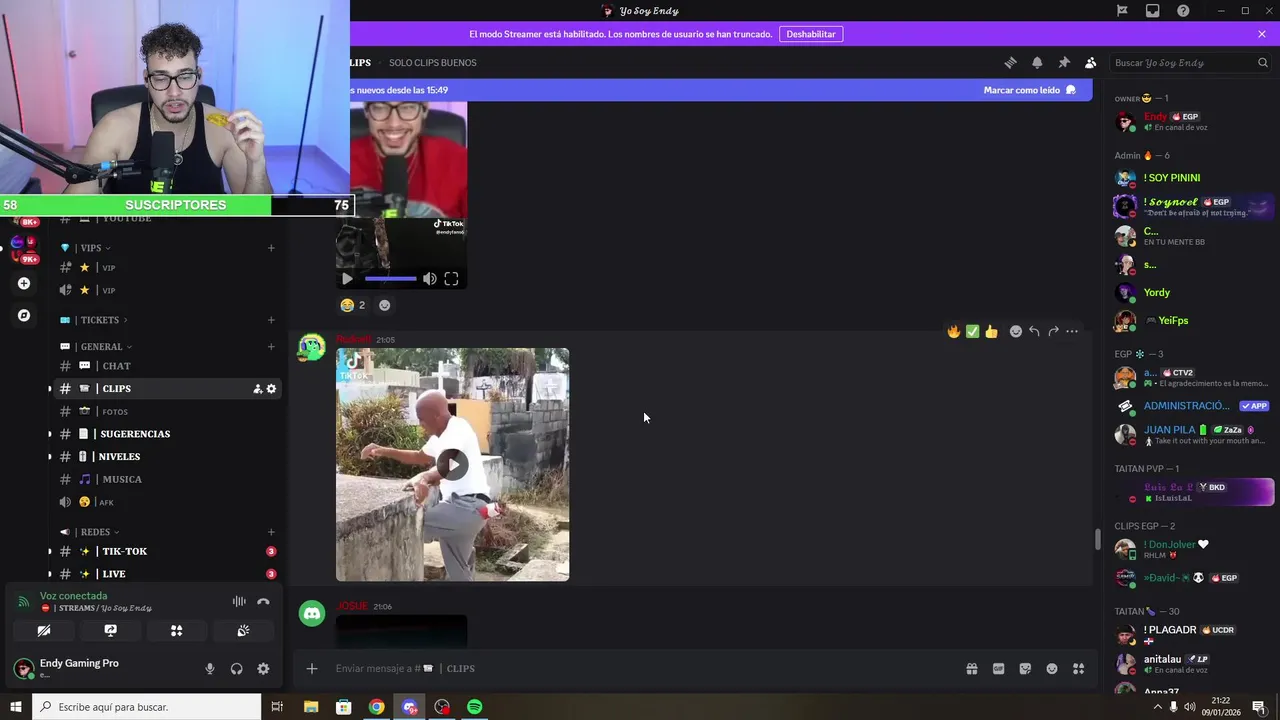Image resolution: width=1280 pixels, height=720 pixels.
Task: Enter fullscreen on the upper video
Action: (451, 279)
